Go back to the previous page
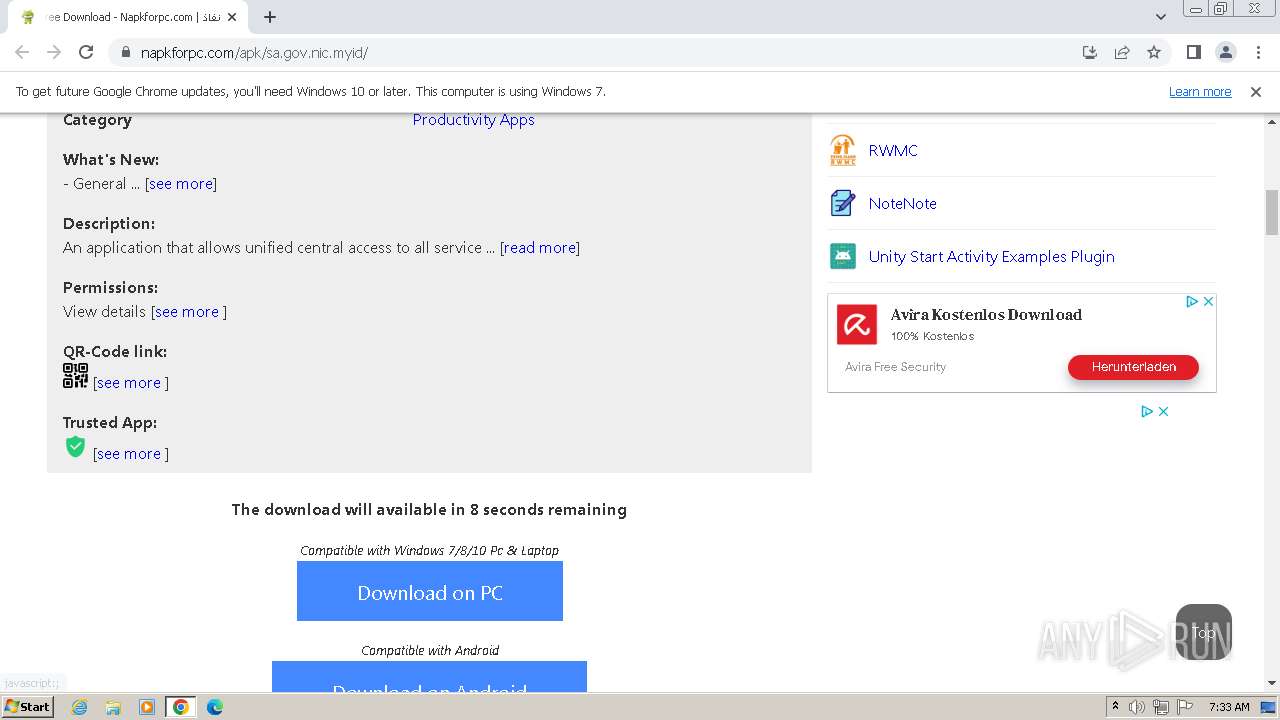 22,52
